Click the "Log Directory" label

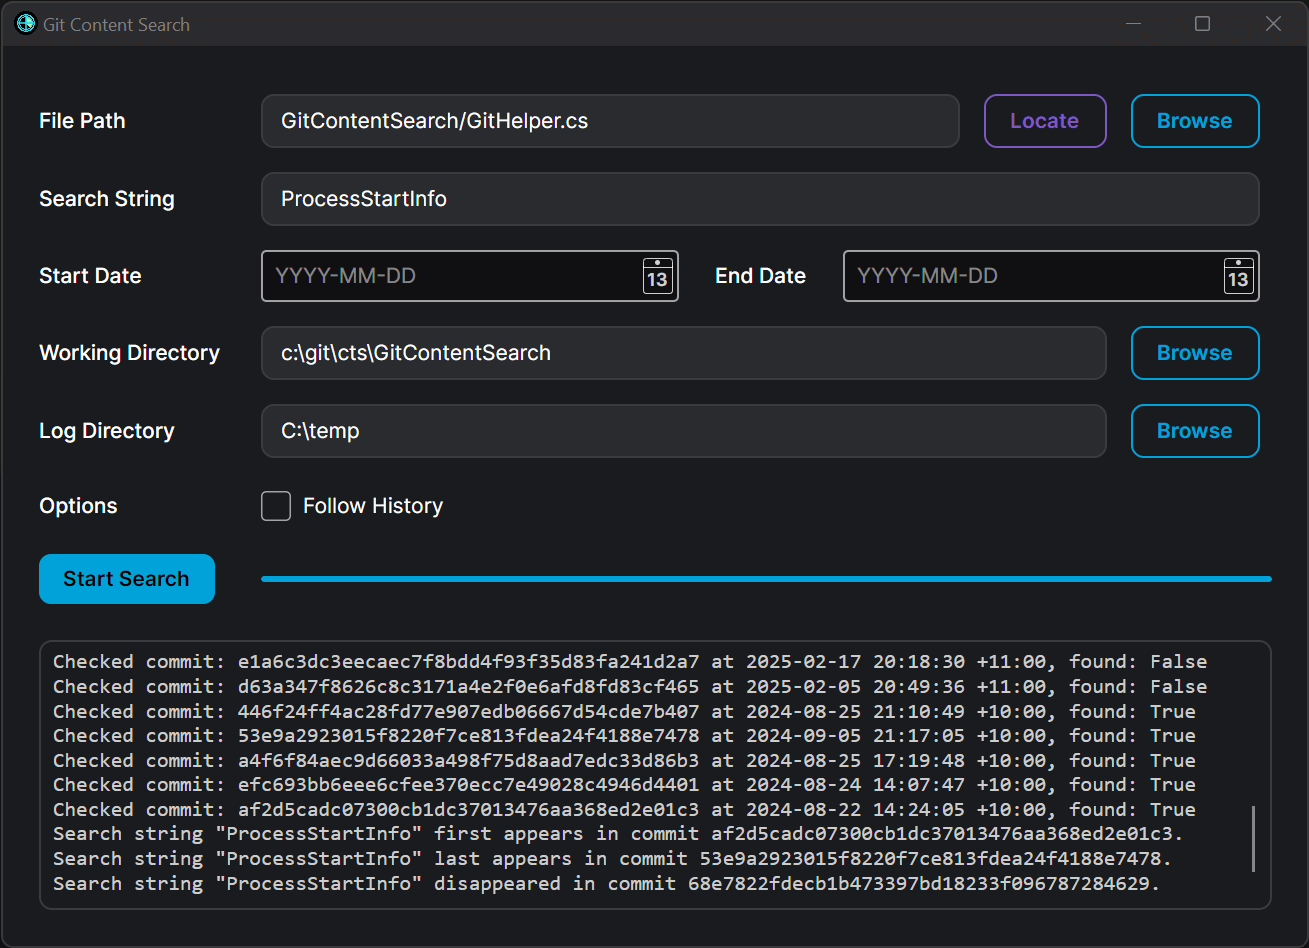(x=107, y=431)
